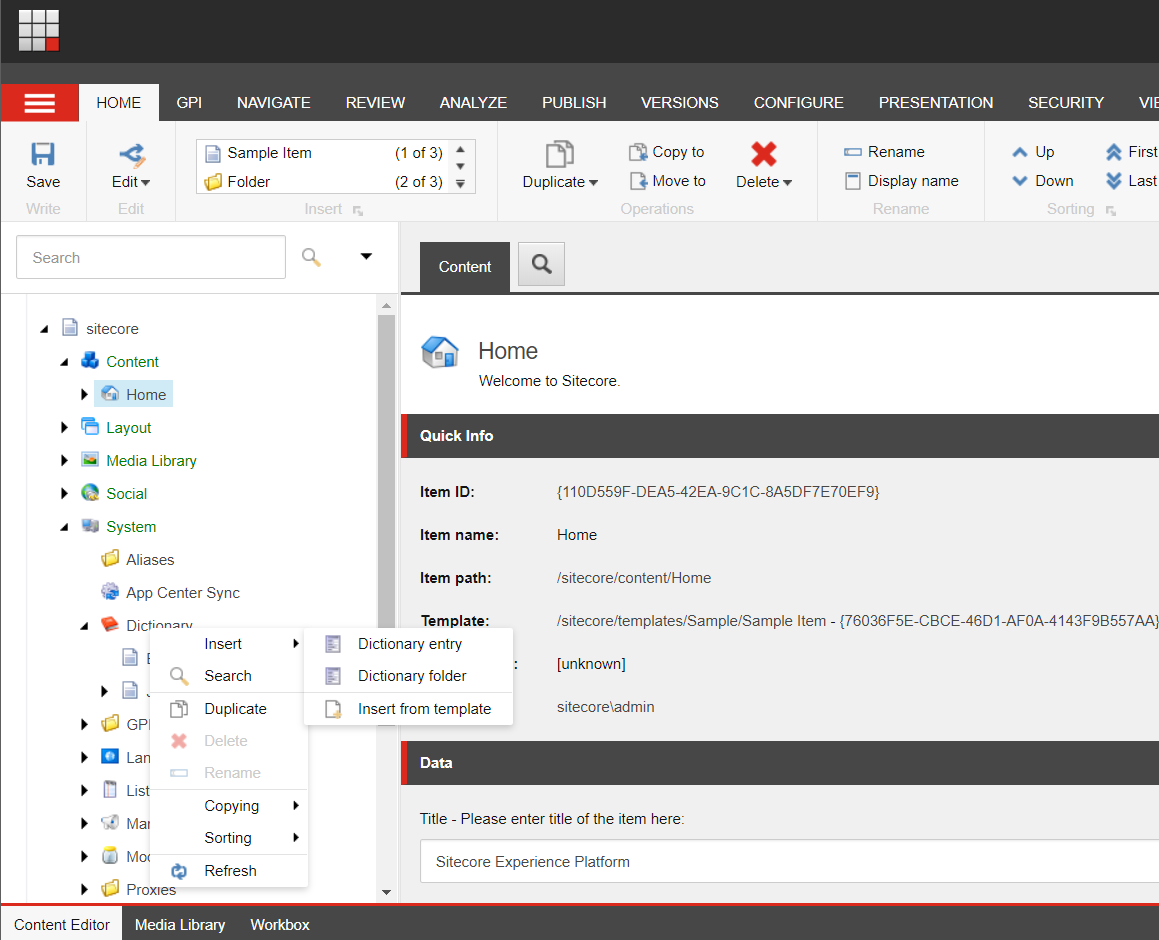Screen dimensions: 1159x940
Task: Switch to the PUBLISH ribbon tab
Action: tap(573, 102)
